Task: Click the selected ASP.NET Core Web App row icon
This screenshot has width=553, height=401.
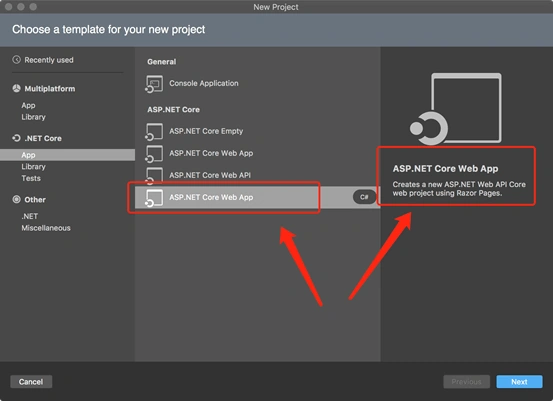Action: (154, 198)
